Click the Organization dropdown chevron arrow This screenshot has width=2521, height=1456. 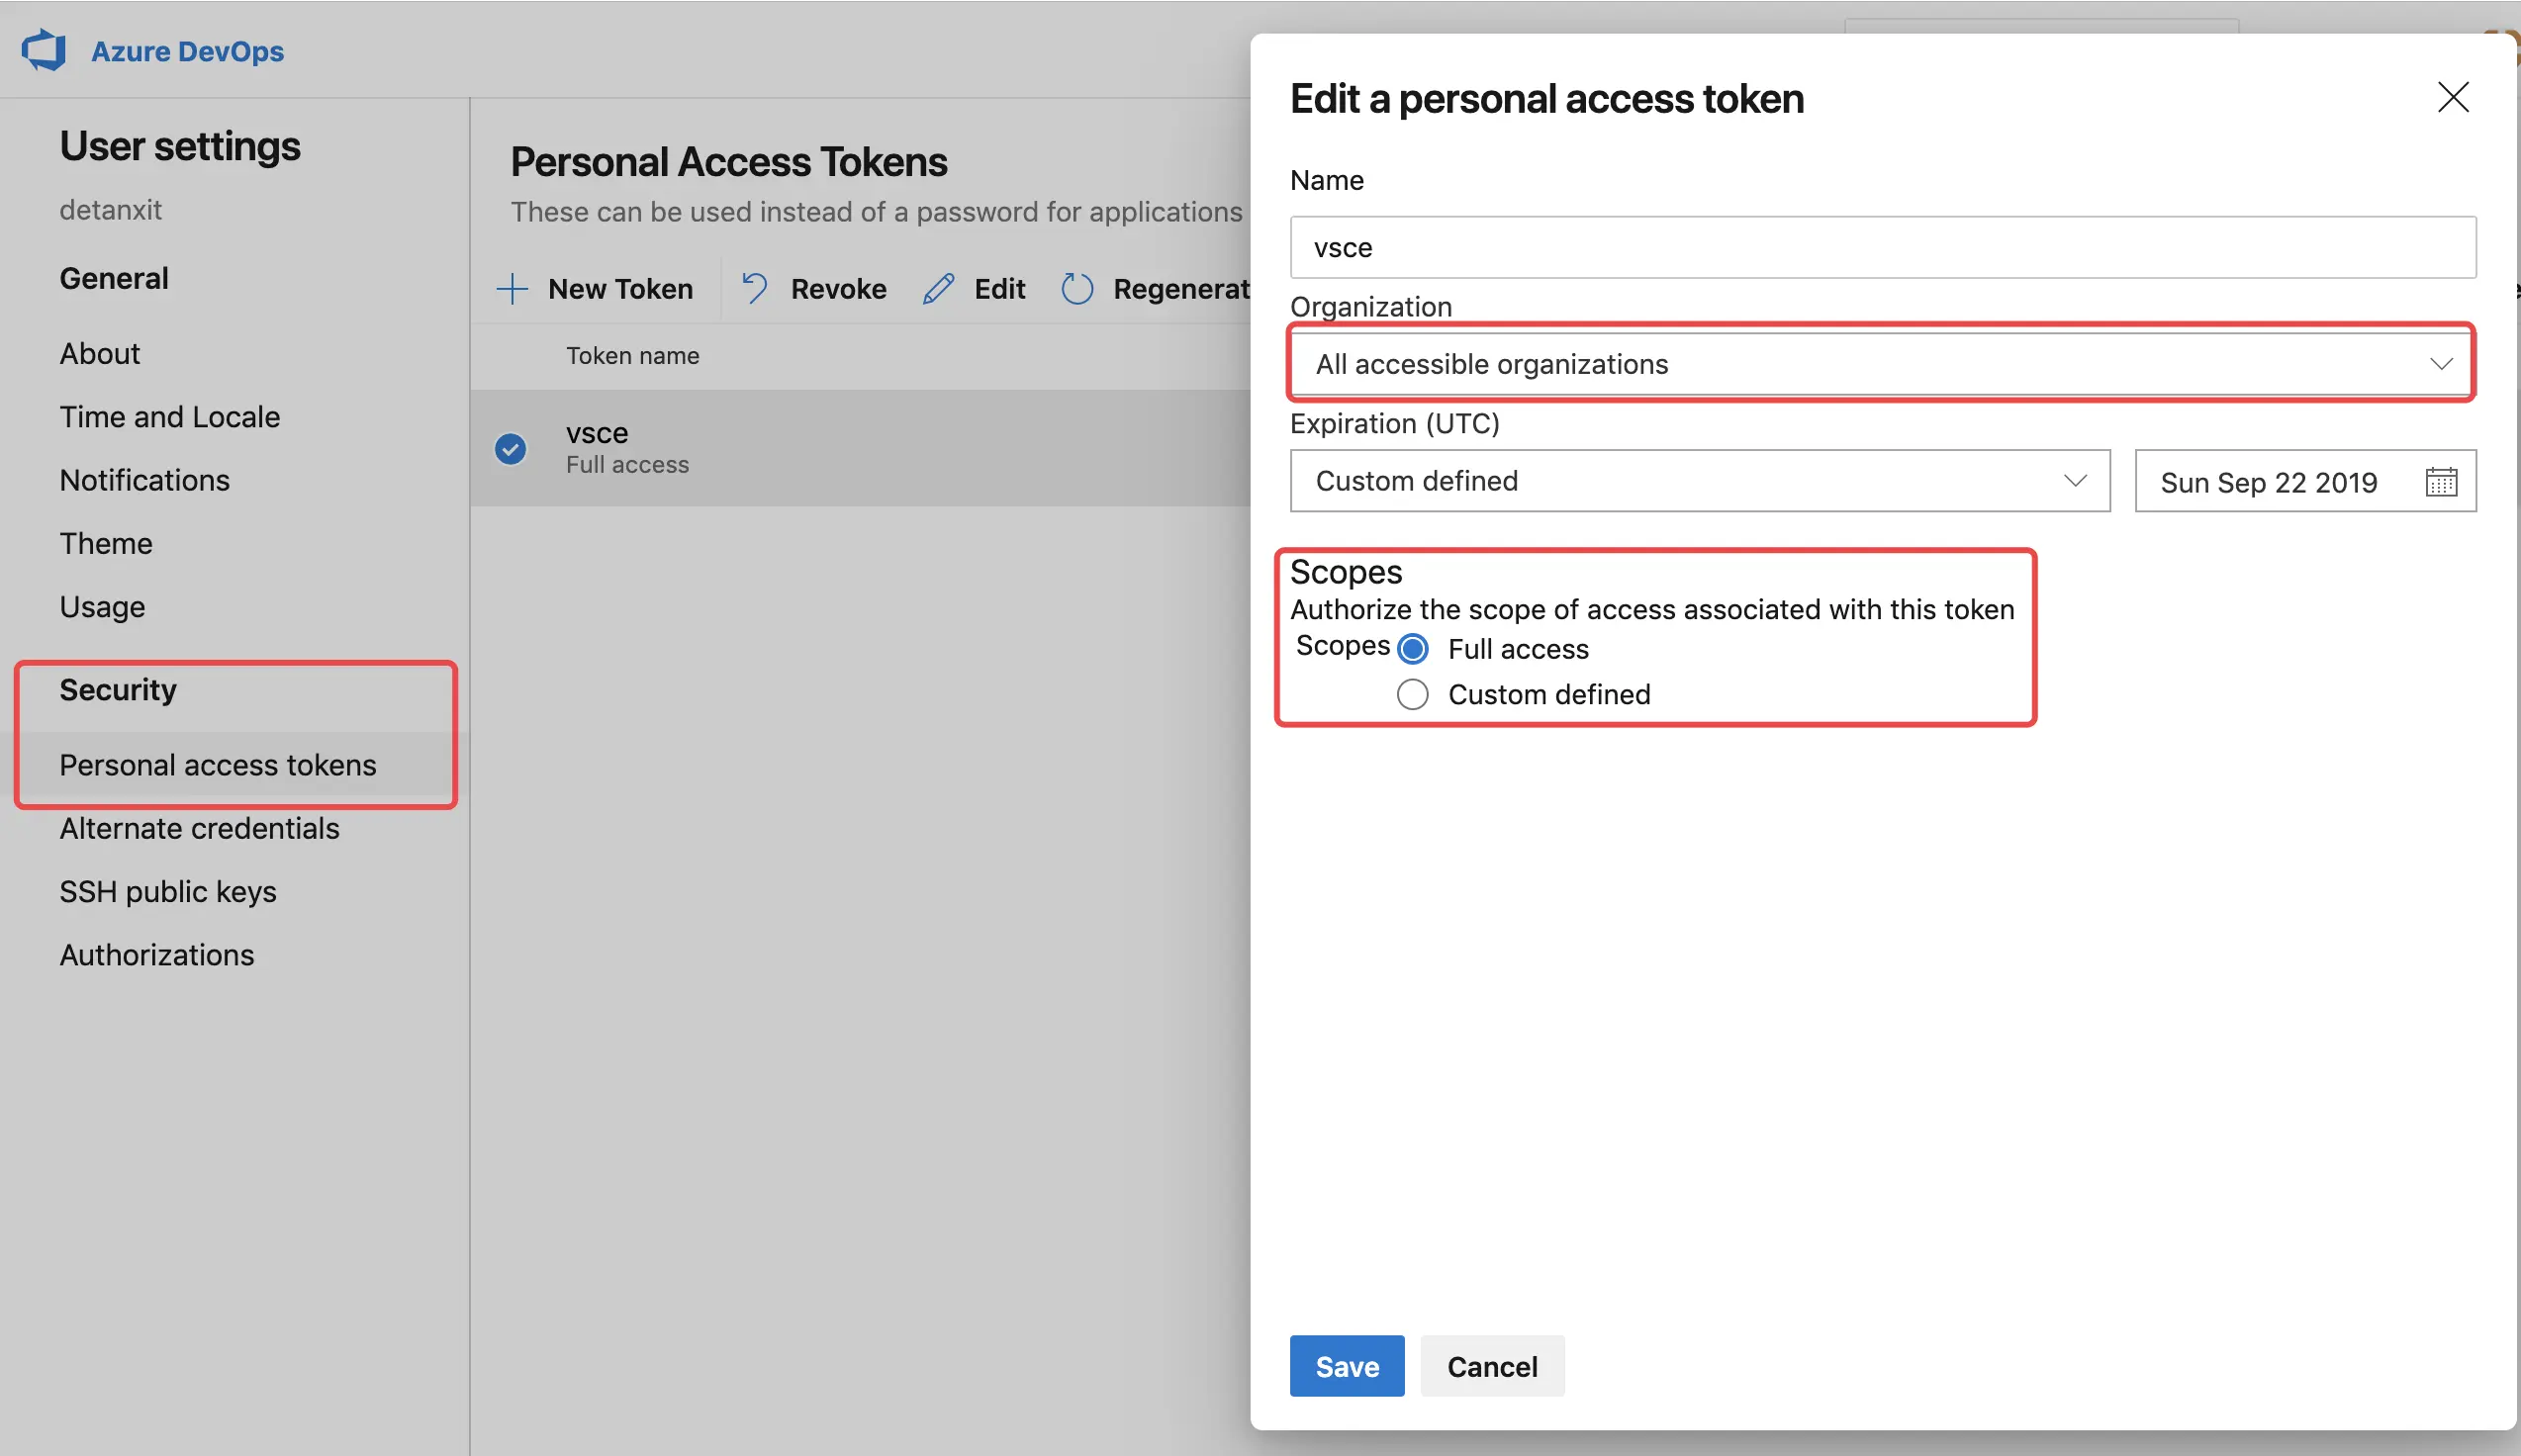pyautogui.click(x=2440, y=364)
